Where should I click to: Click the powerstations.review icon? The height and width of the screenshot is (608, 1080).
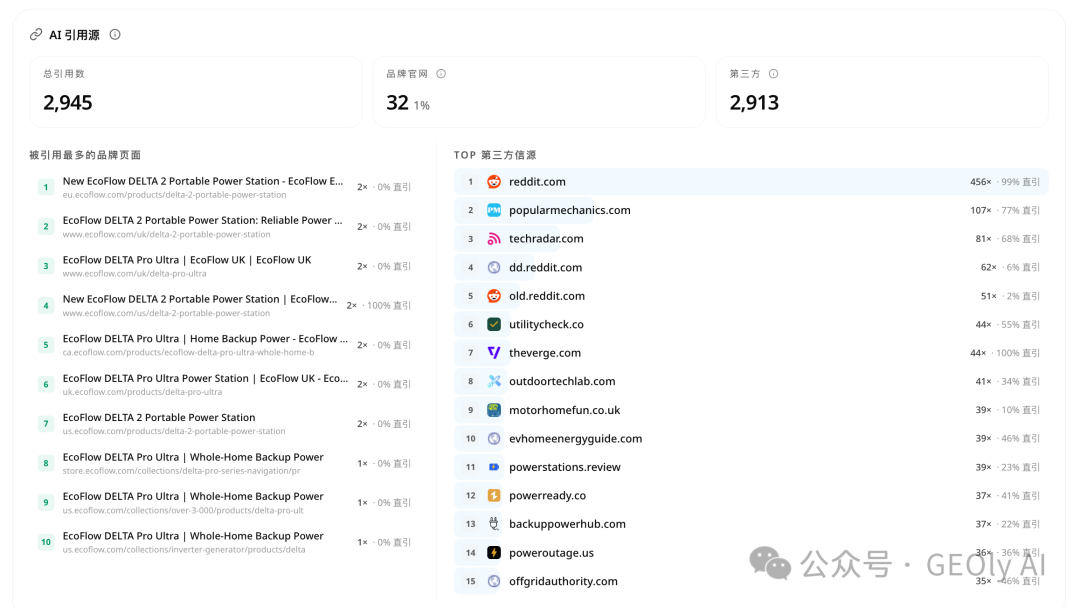coord(494,467)
